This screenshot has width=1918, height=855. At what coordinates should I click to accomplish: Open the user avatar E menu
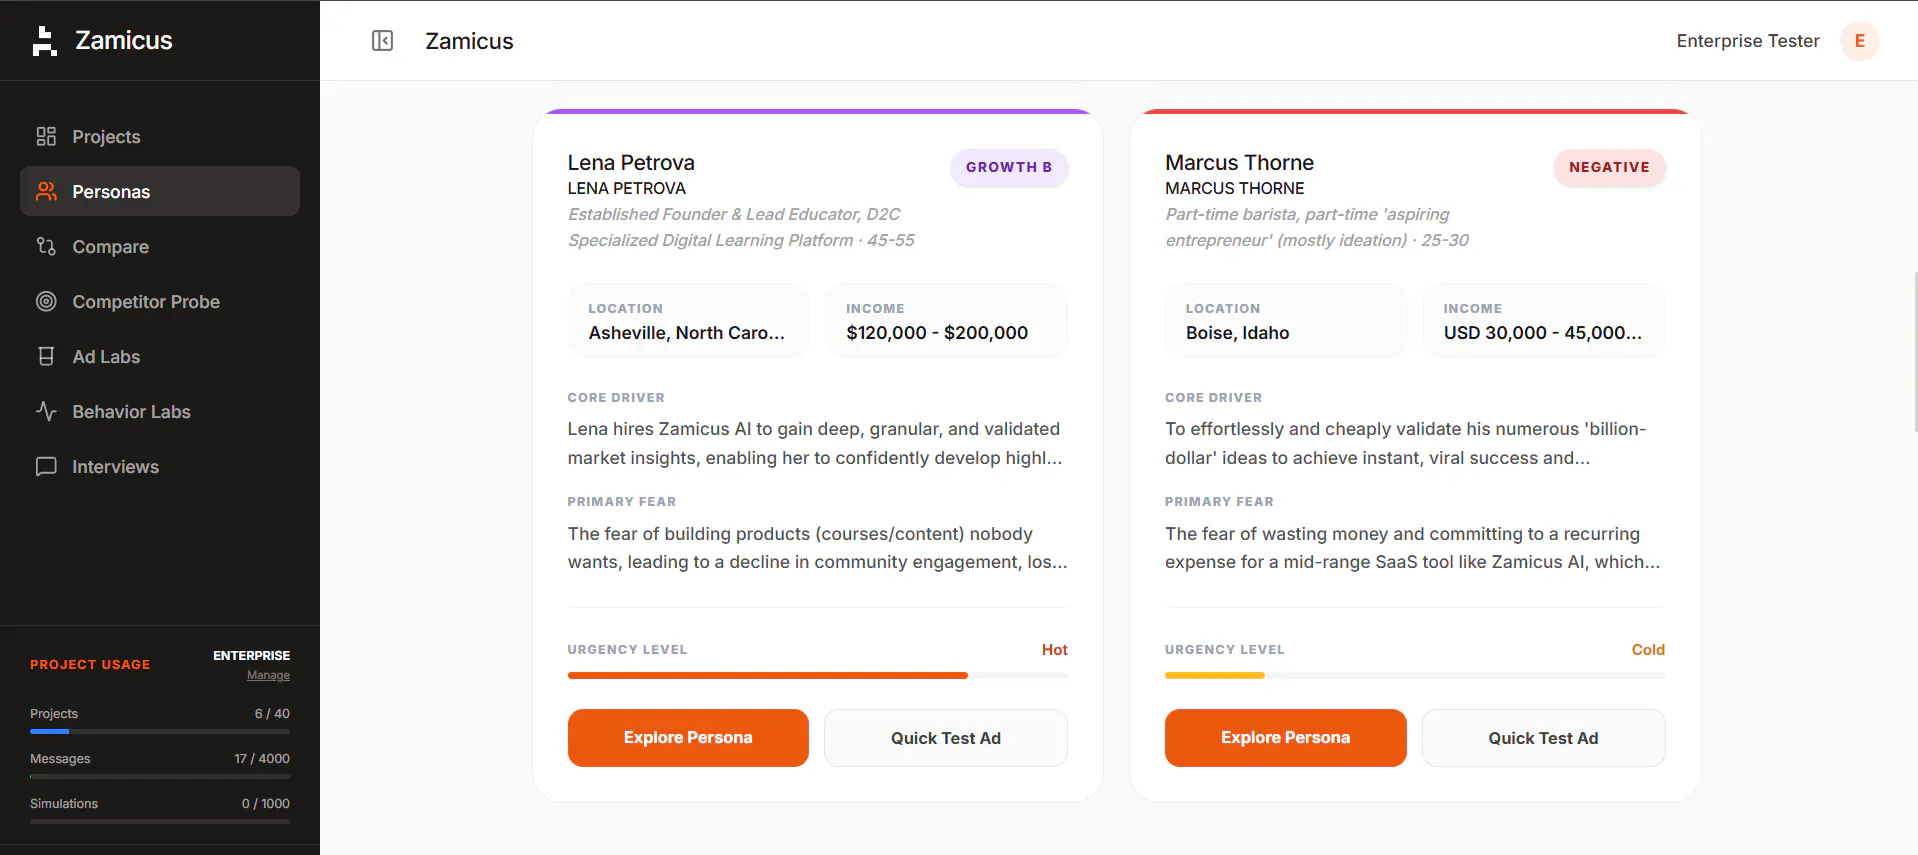(x=1859, y=41)
